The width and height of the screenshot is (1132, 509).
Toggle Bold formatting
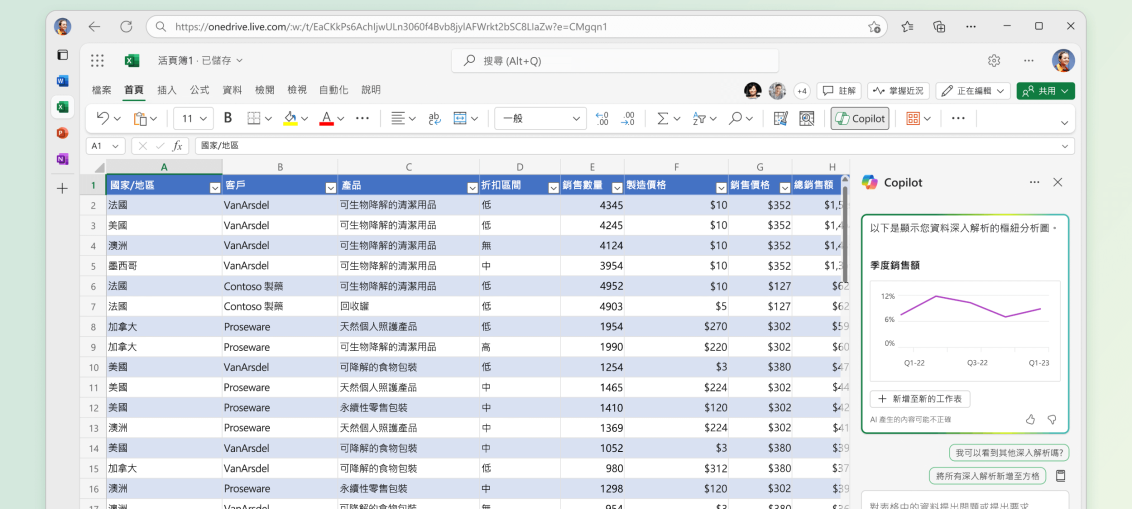(228, 118)
